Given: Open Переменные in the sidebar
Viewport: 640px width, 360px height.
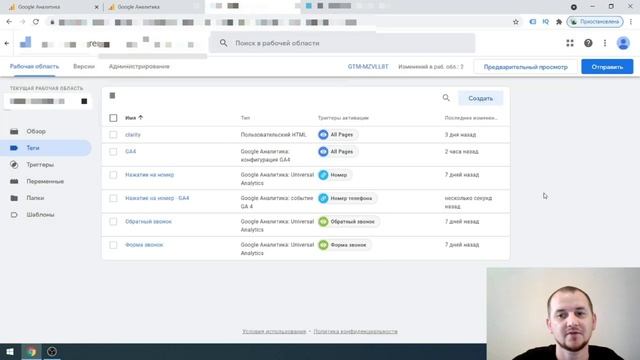Looking at the screenshot, I should coord(46,181).
